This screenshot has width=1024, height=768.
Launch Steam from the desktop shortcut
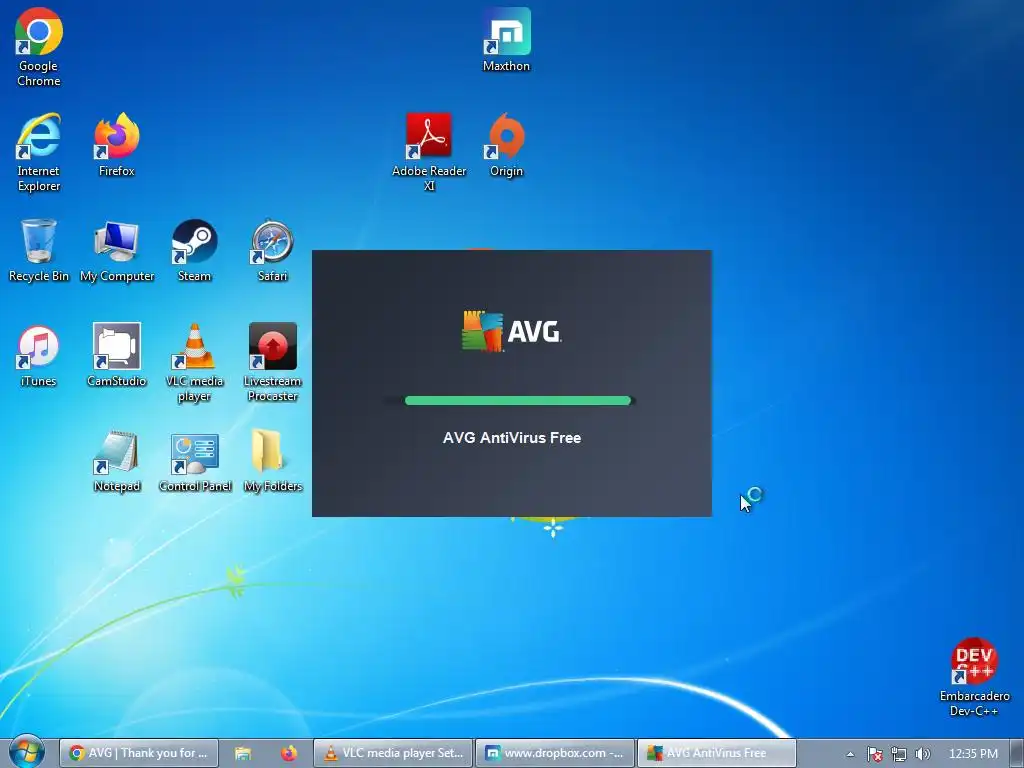(195, 250)
